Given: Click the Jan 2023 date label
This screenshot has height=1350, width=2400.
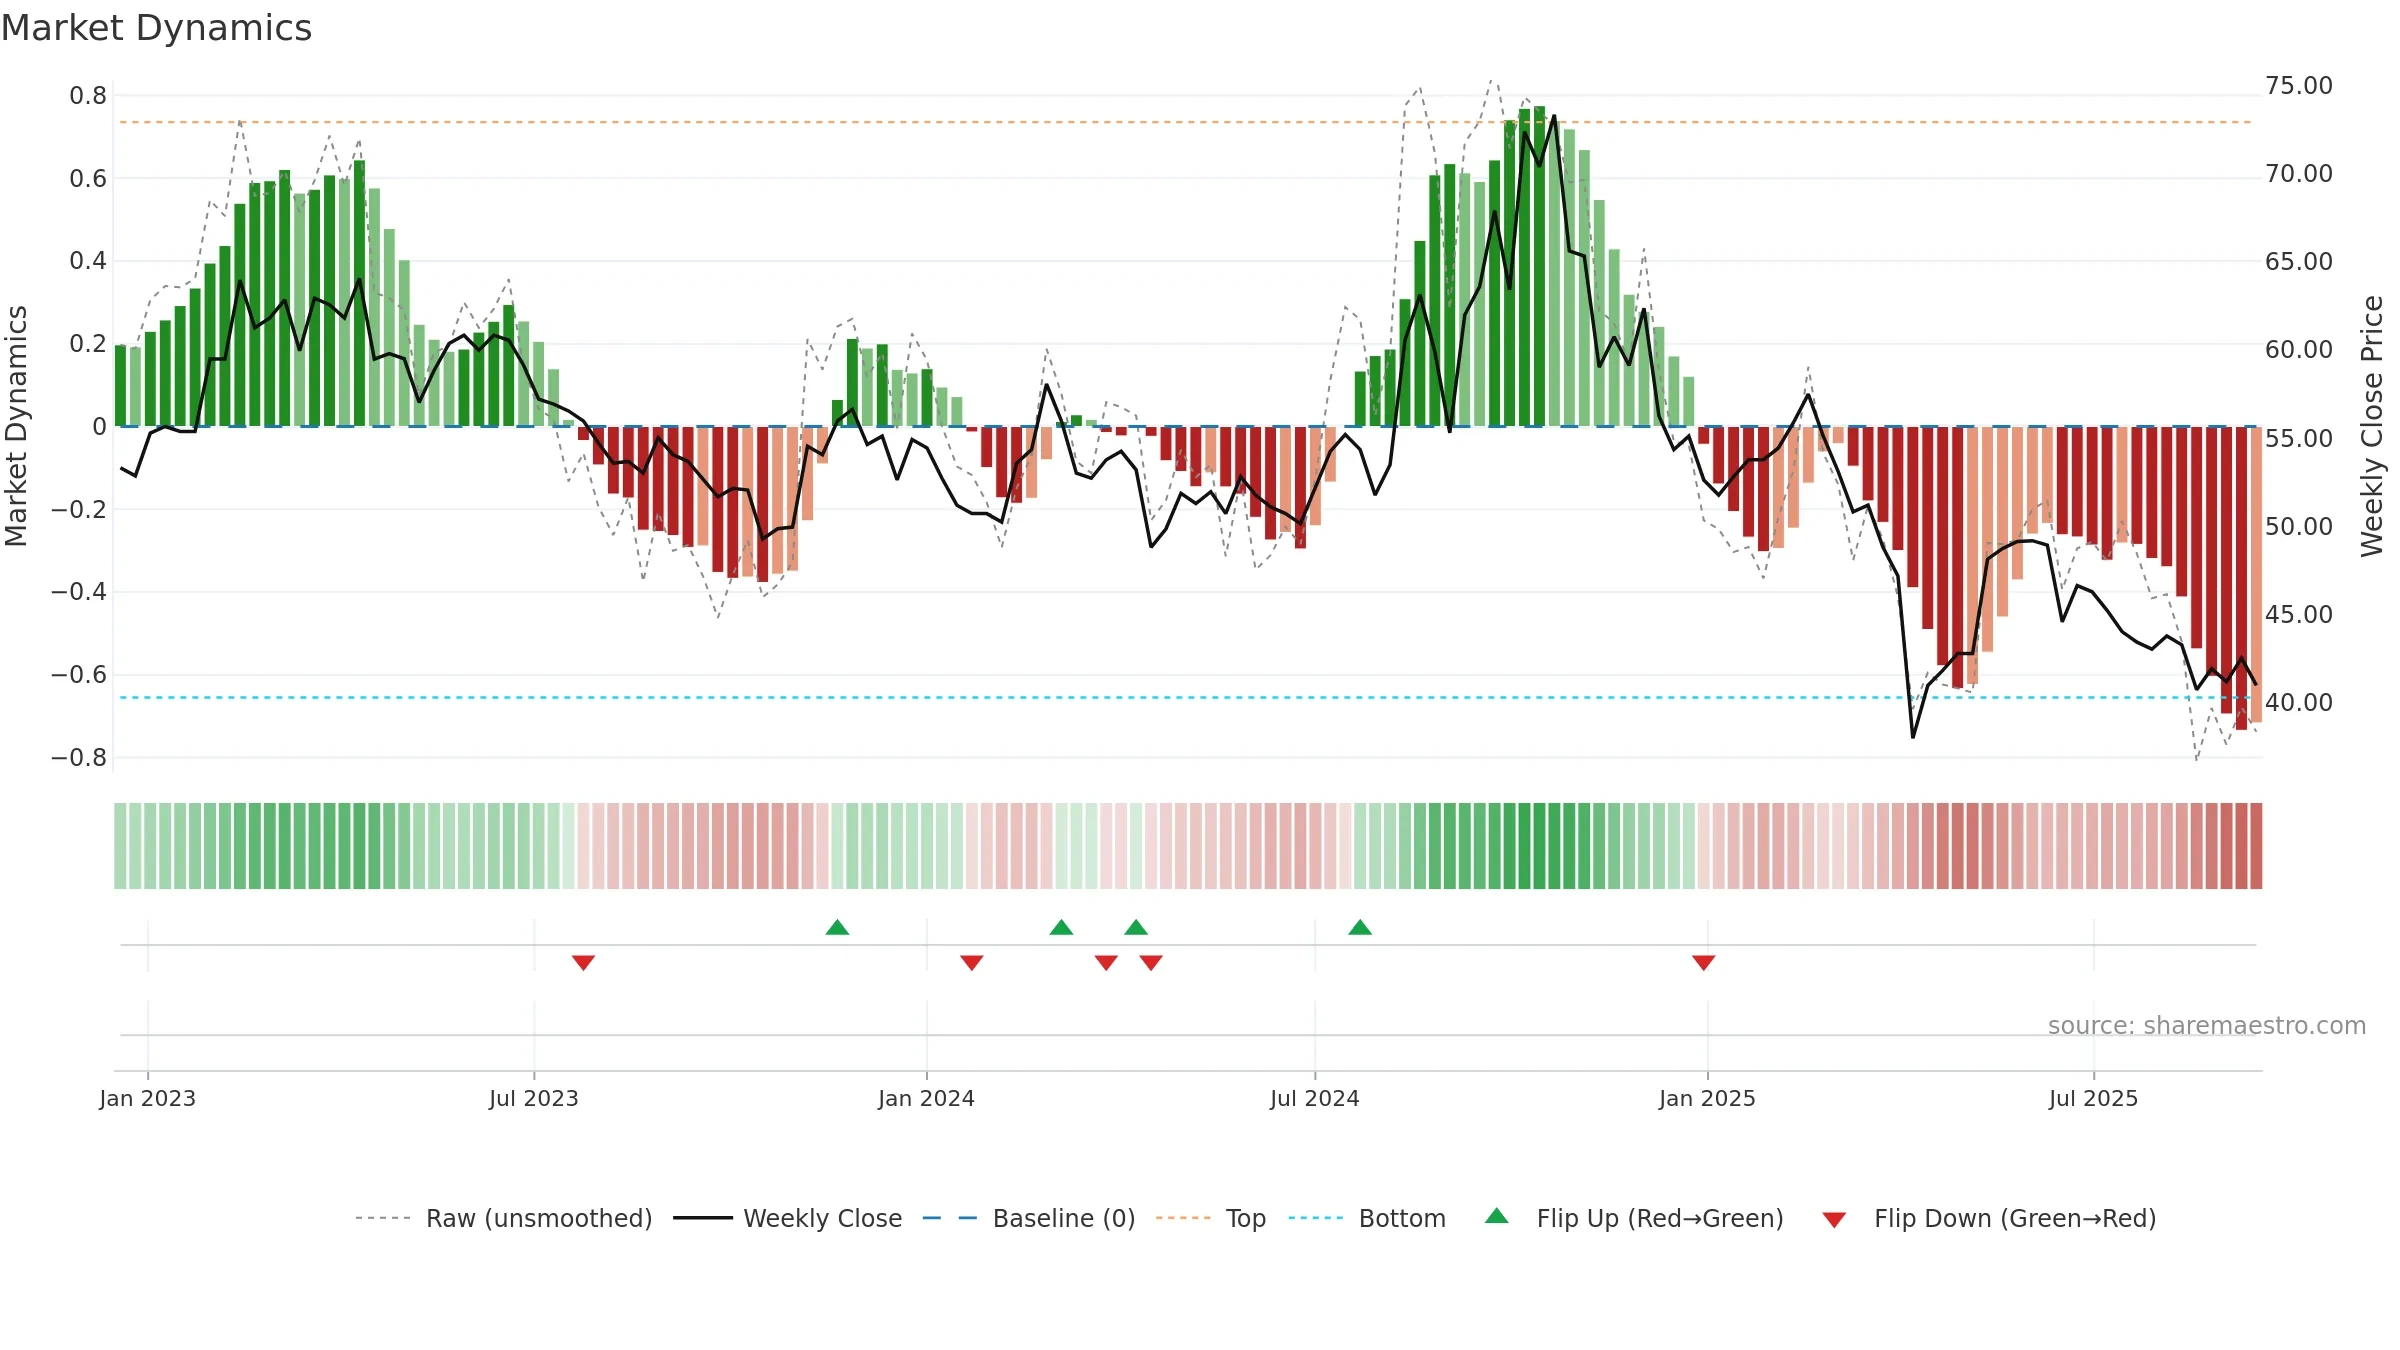Looking at the screenshot, I should (x=148, y=1098).
